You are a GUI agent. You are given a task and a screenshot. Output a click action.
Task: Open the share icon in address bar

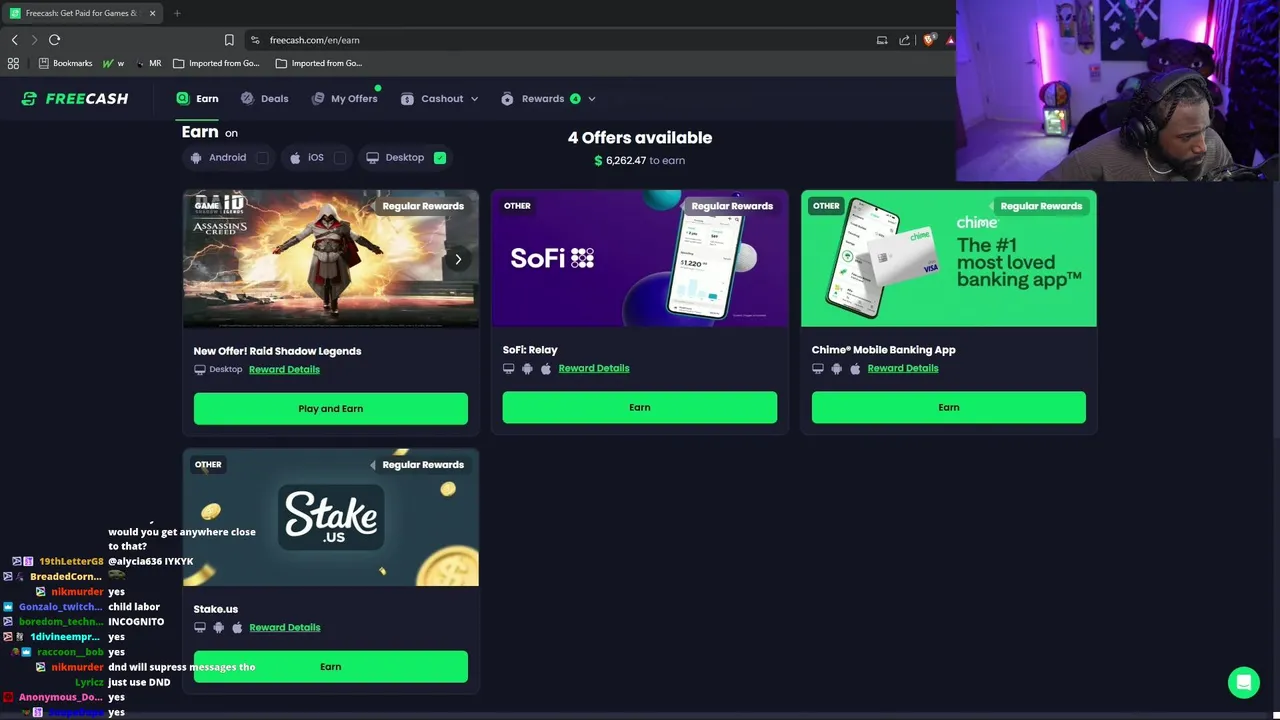[x=904, y=40]
